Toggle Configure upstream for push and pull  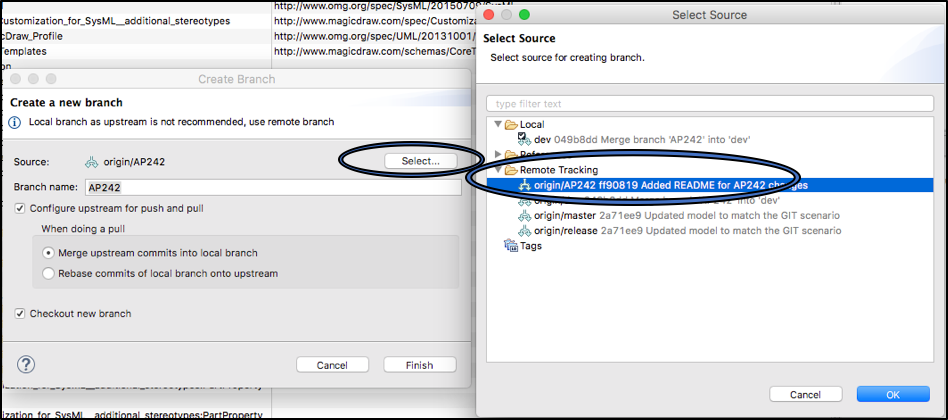pos(21,208)
